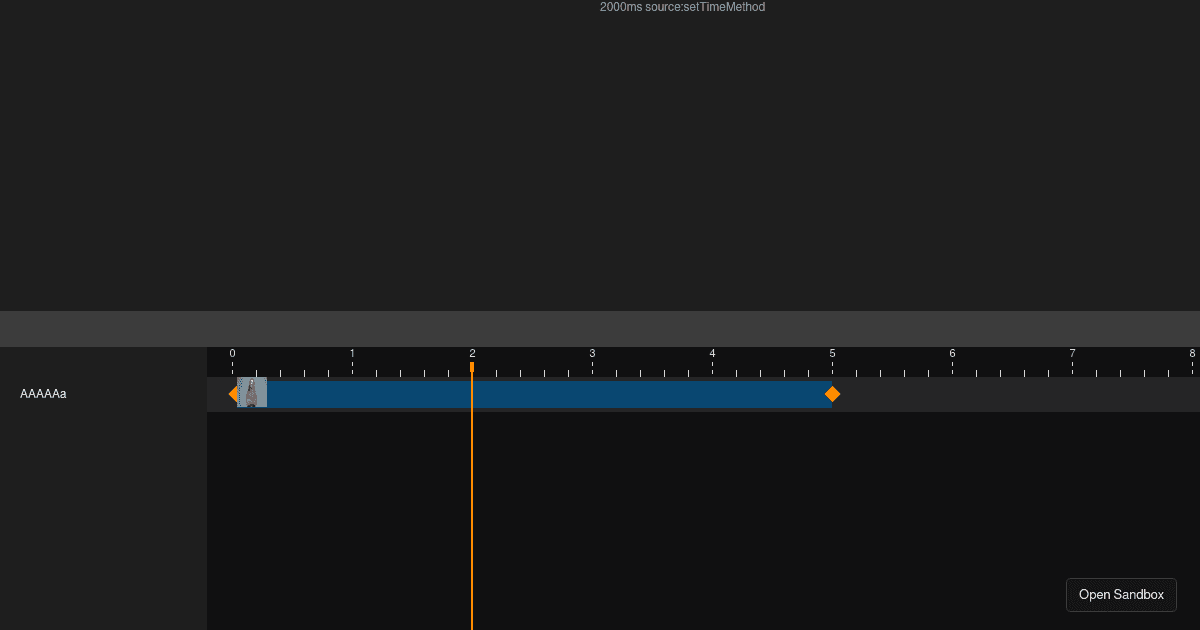This screenshot has height=630, width=1200.
Task: Click the 1 mark on the ruler
Action: 352,353
